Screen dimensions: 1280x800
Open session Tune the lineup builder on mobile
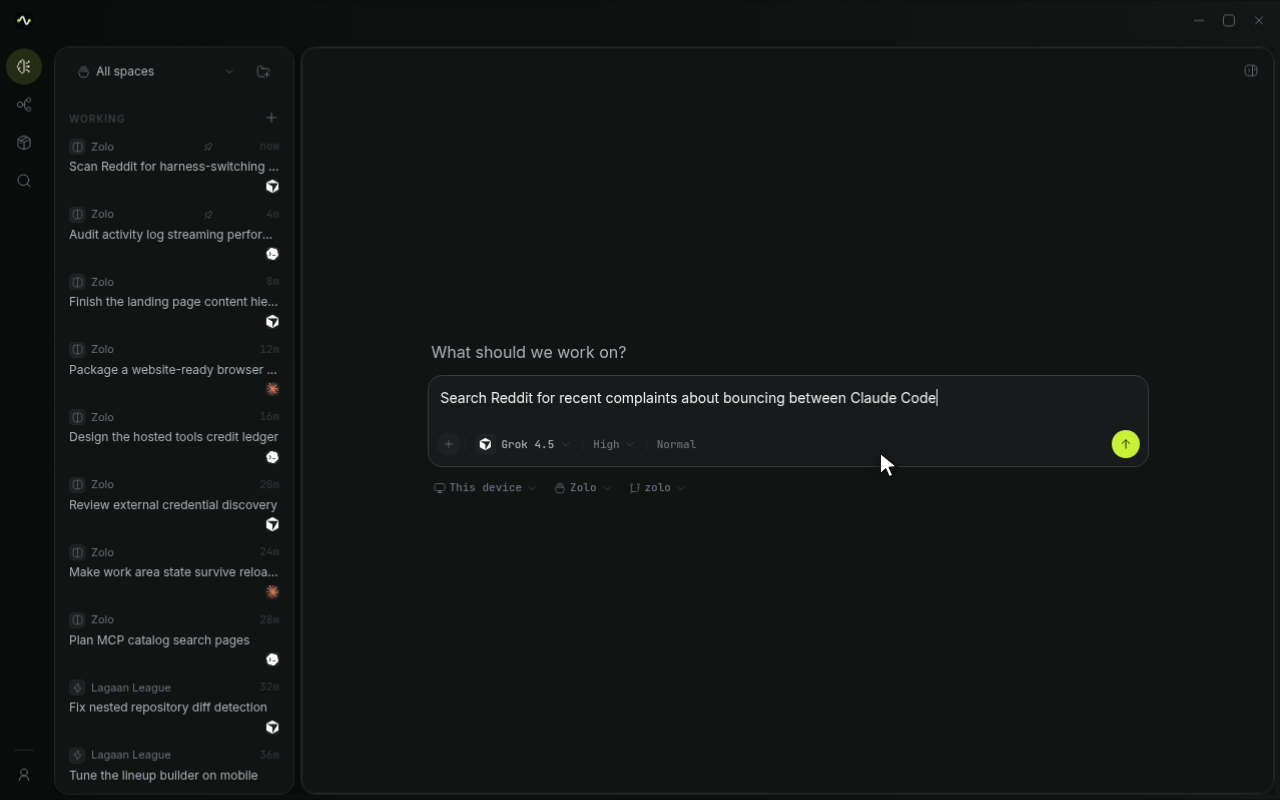[x=174, y=768]
